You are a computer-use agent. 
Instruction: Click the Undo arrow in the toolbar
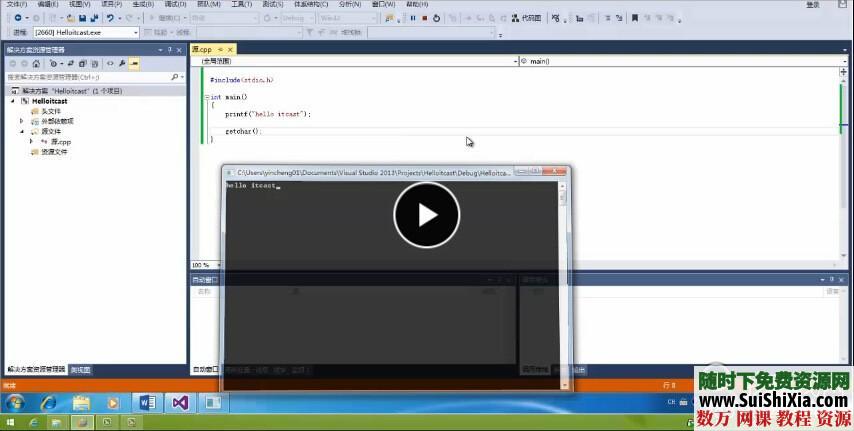click(110, 18)
